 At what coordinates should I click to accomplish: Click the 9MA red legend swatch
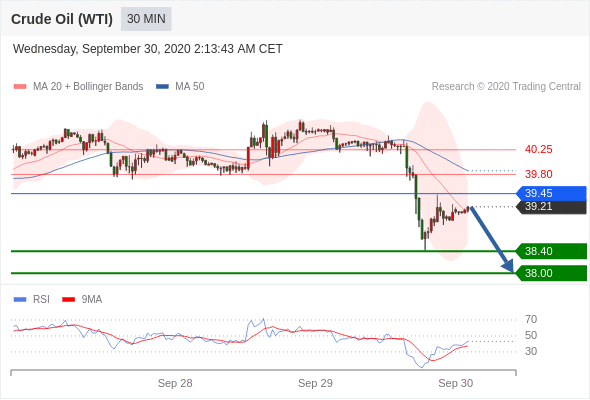[68, 300]
